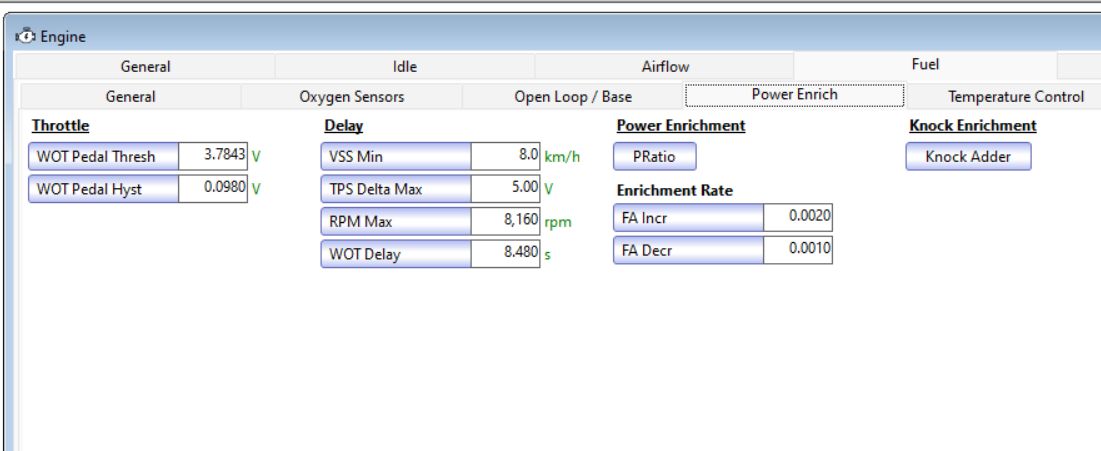Click the PRatio button
This screenshot has width=1101, height=451.
[654, 157]
